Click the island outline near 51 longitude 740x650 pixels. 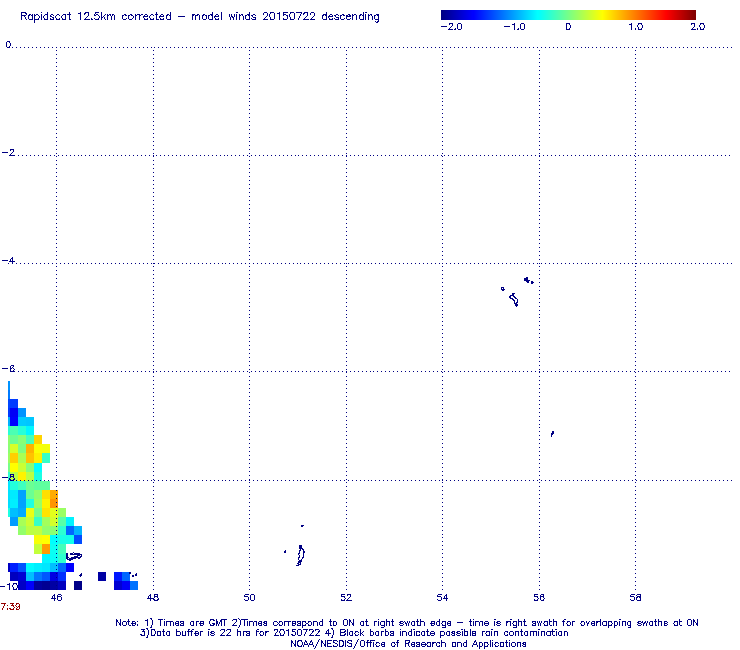click(300, 555)
